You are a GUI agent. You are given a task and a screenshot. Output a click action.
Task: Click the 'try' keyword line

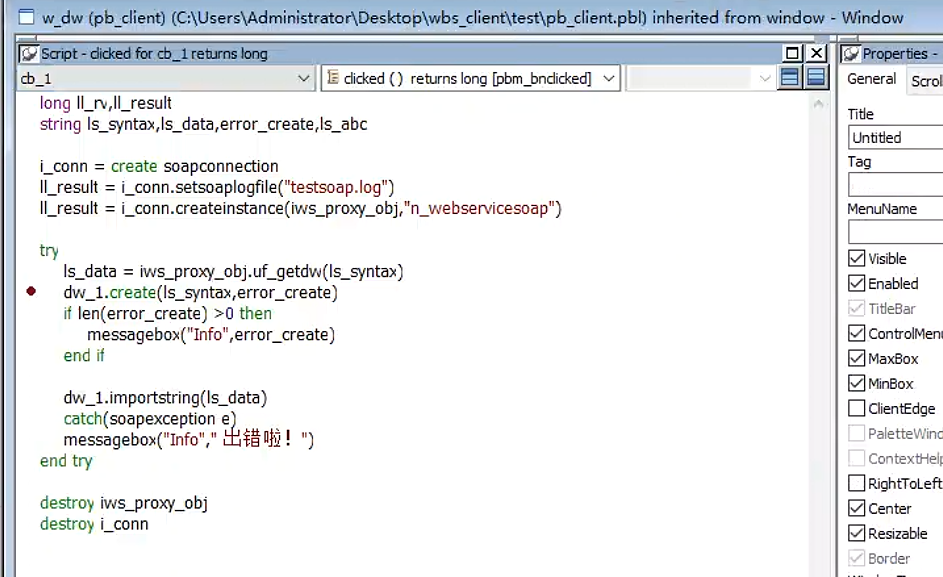(49, 251)
